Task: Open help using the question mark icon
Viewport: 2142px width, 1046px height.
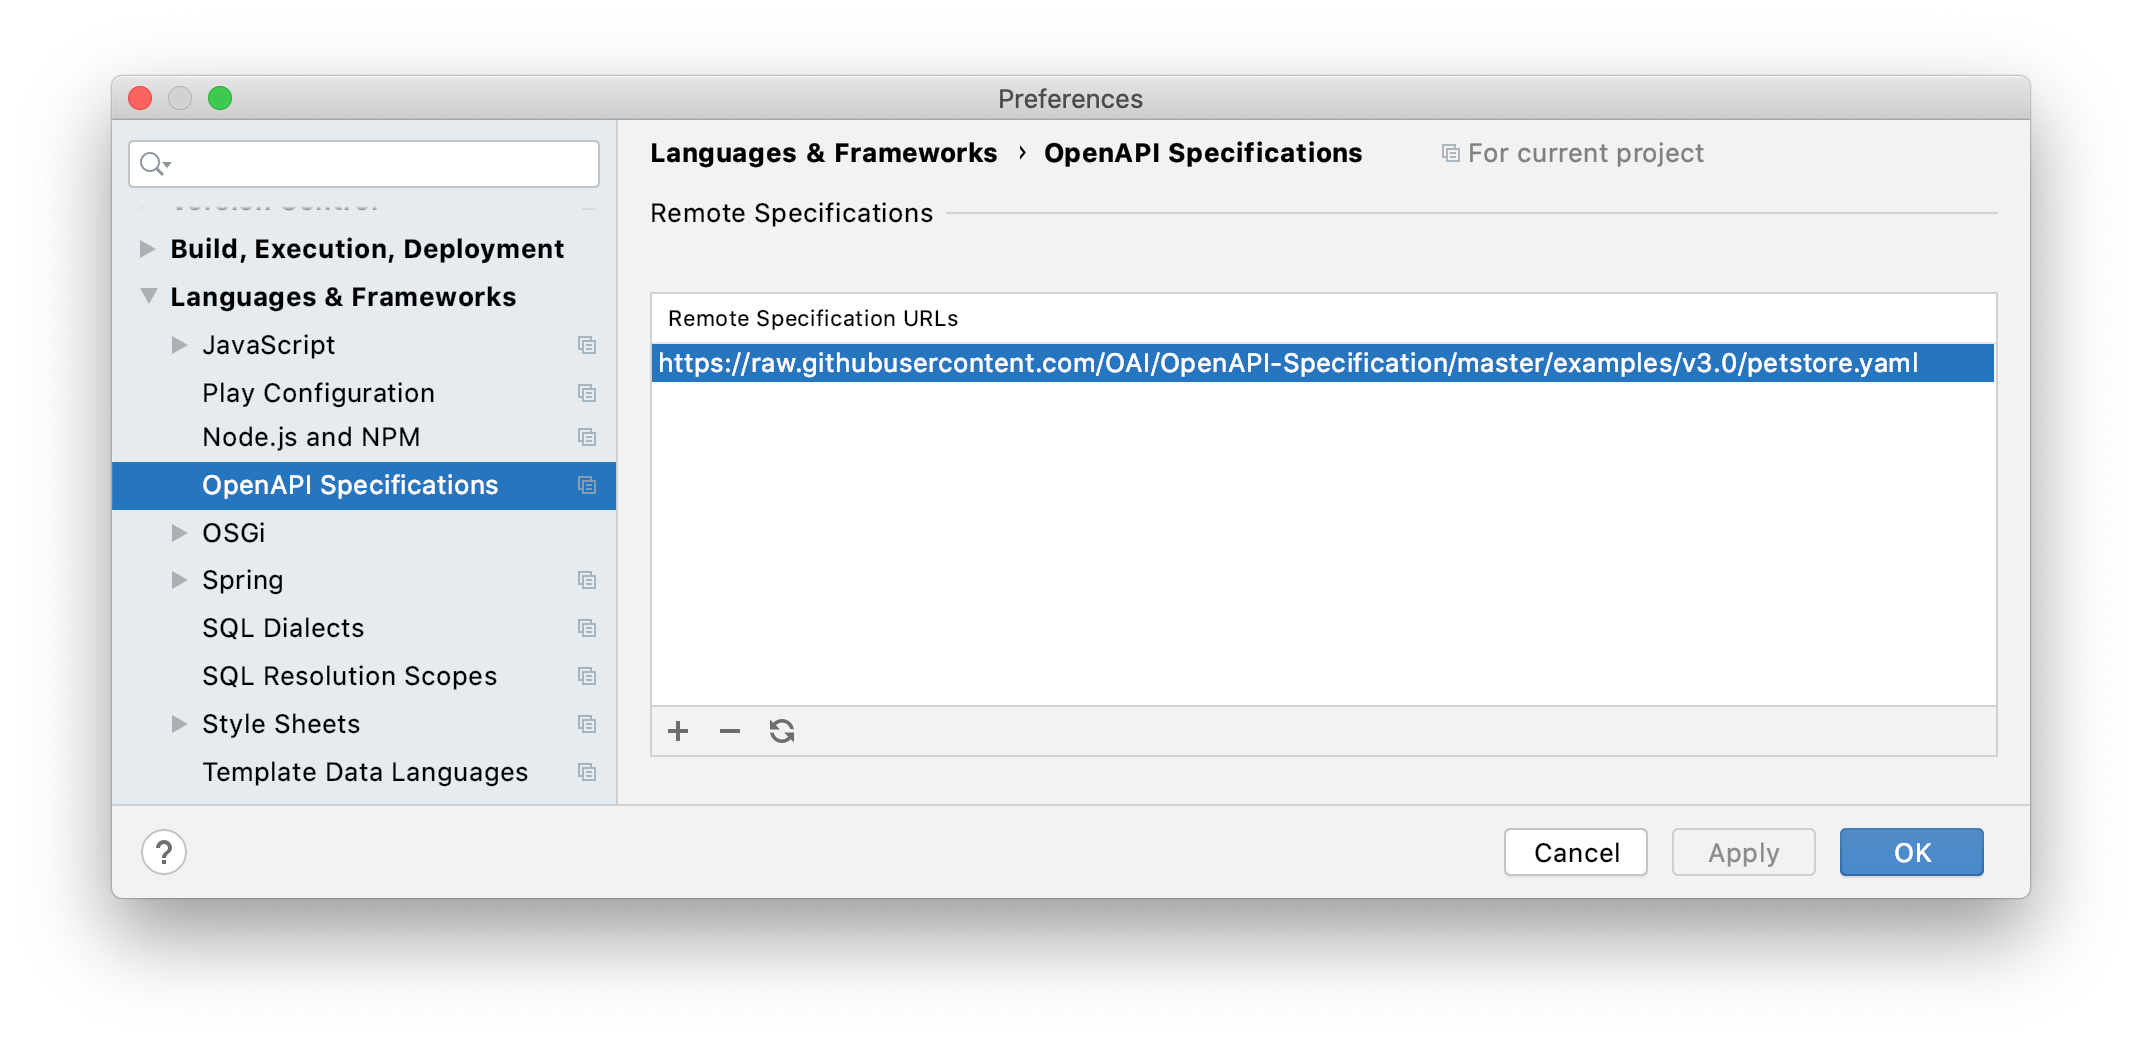Action: [164, 852]
